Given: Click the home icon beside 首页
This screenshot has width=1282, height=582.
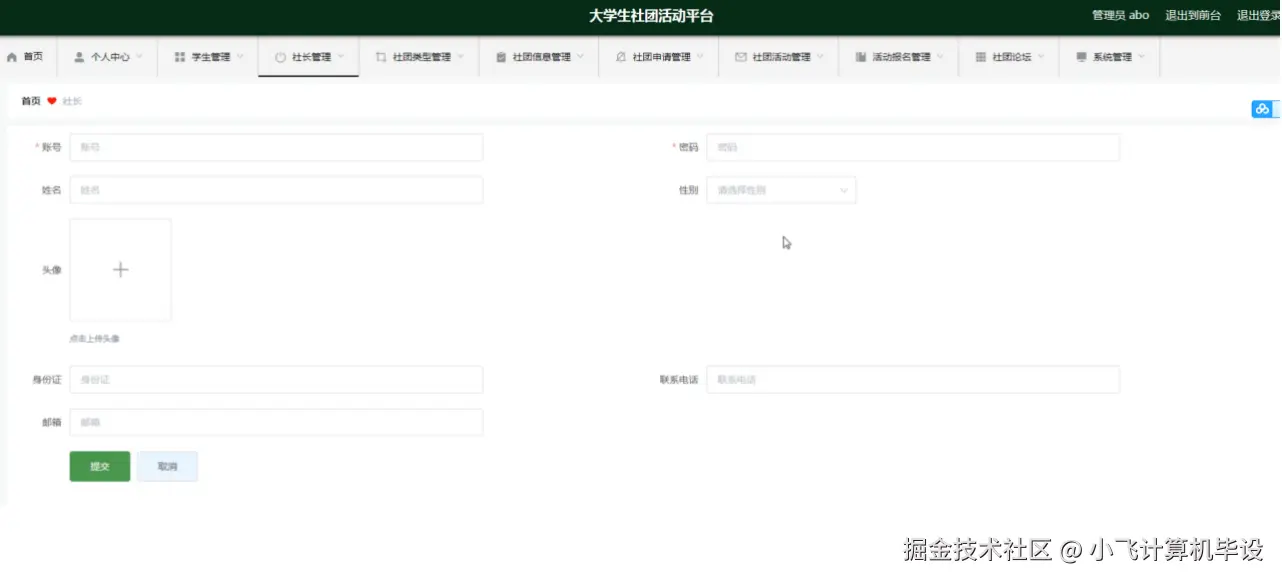Looking at the screenshot, I should click(12, 57).
